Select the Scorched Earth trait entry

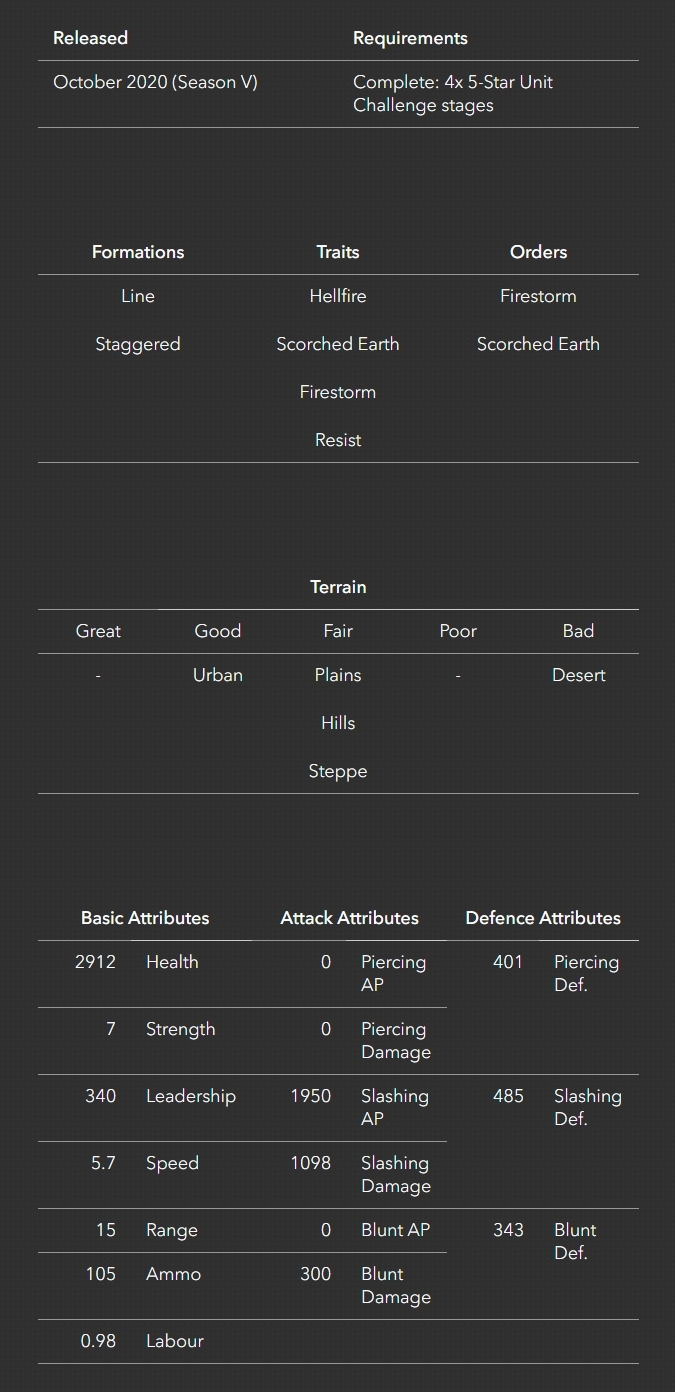(x=338, y=344)
